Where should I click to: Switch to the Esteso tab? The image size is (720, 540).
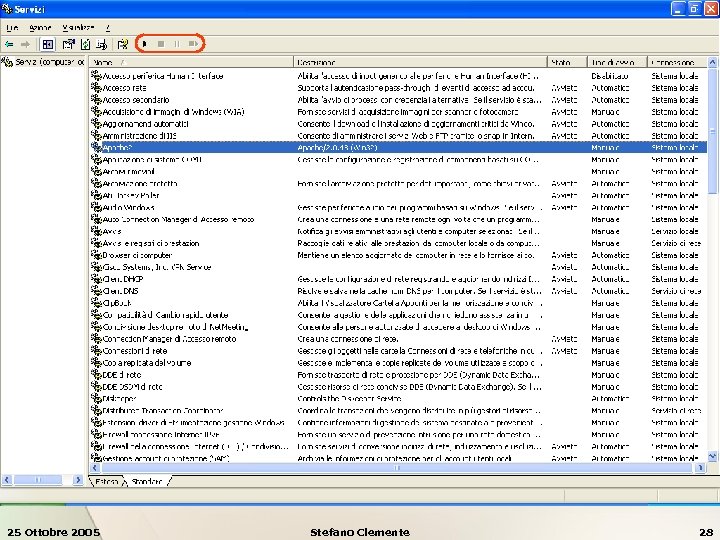click(x=107, y=481)
